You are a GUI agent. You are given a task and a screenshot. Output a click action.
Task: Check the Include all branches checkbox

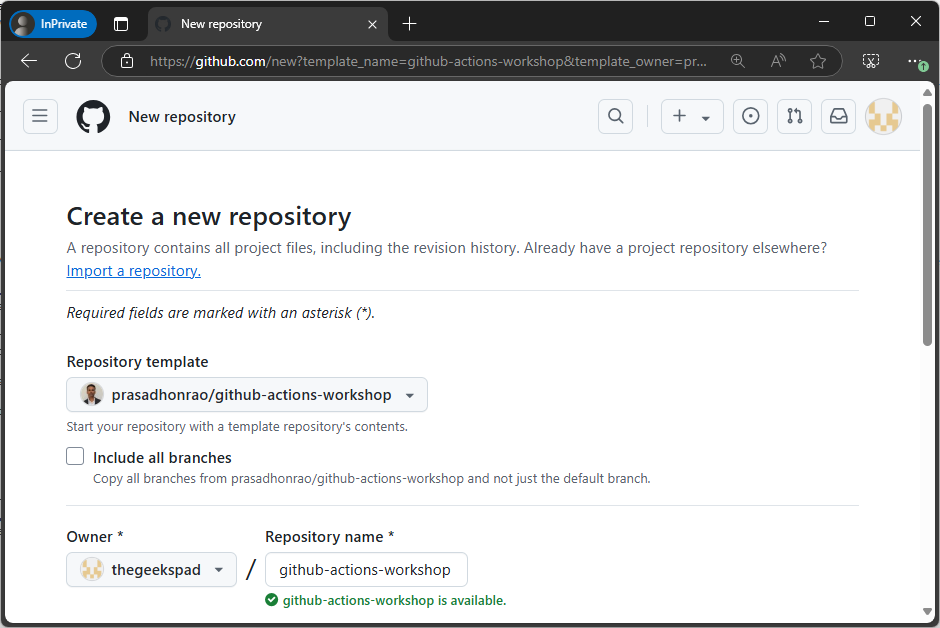(75, 456)
